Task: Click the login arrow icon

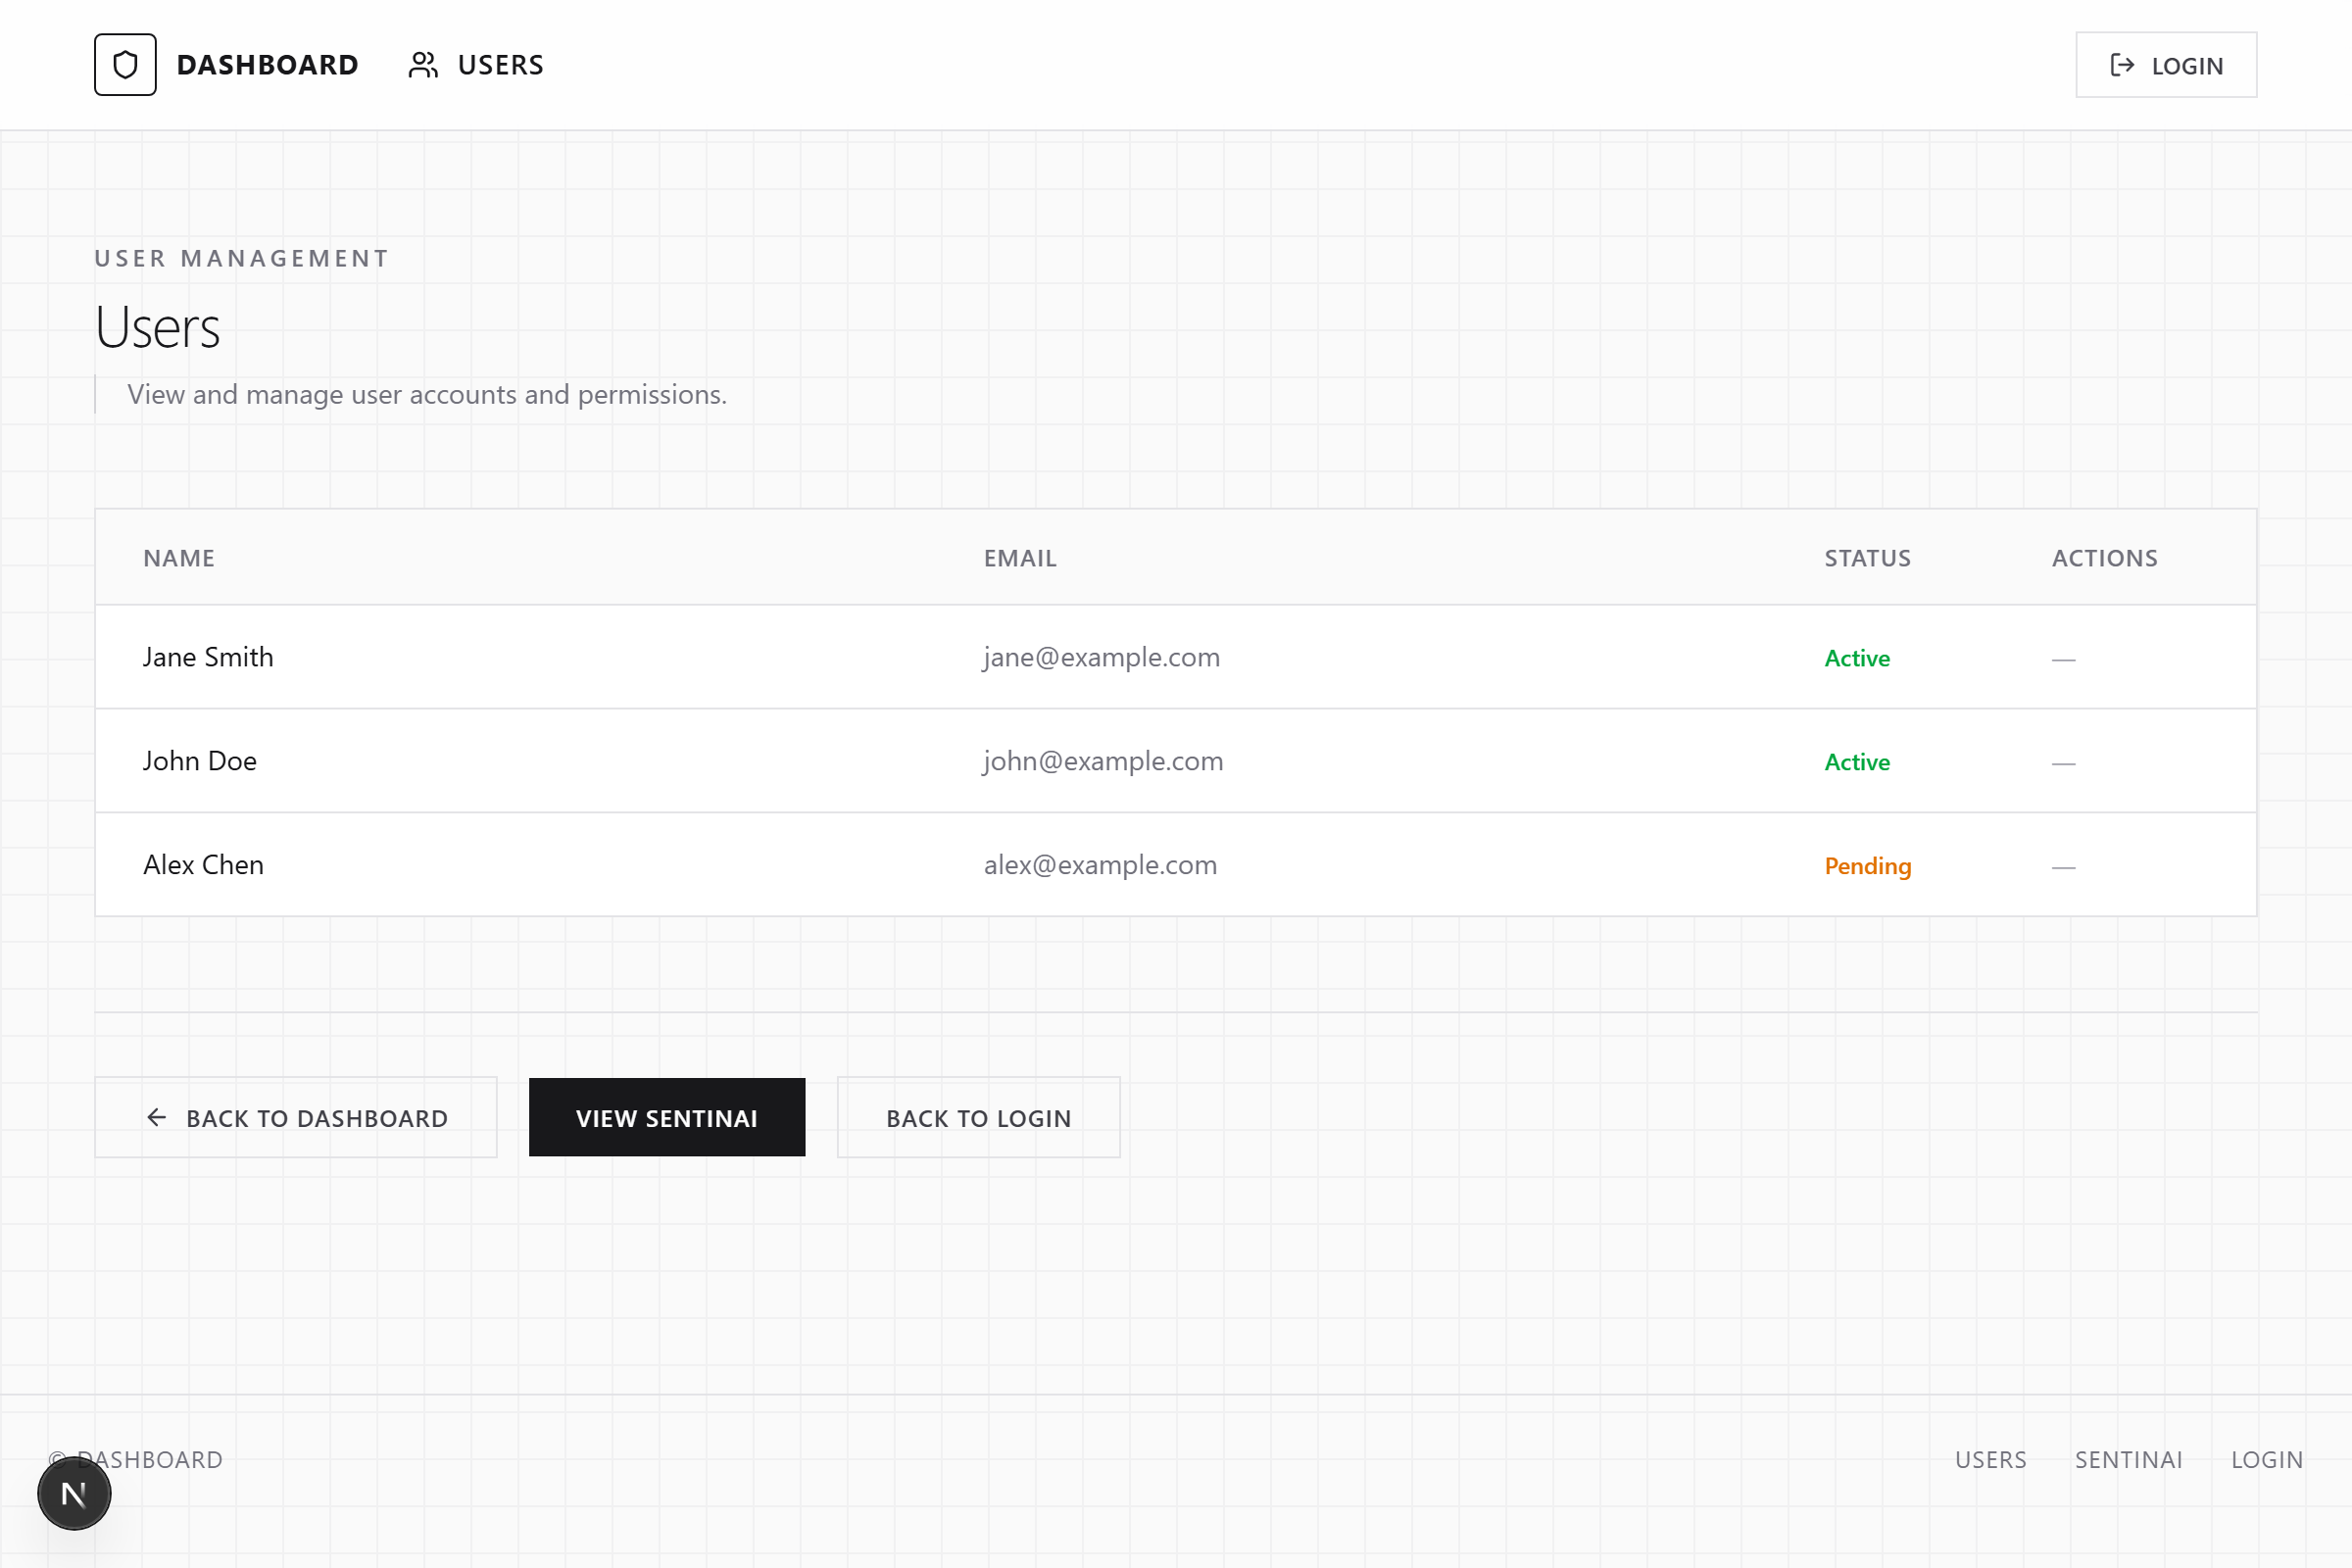Action: click(2122, 65)
